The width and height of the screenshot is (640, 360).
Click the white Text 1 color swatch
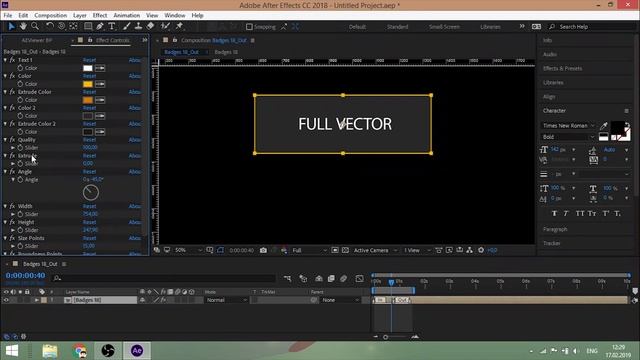[x=88, y=68]
